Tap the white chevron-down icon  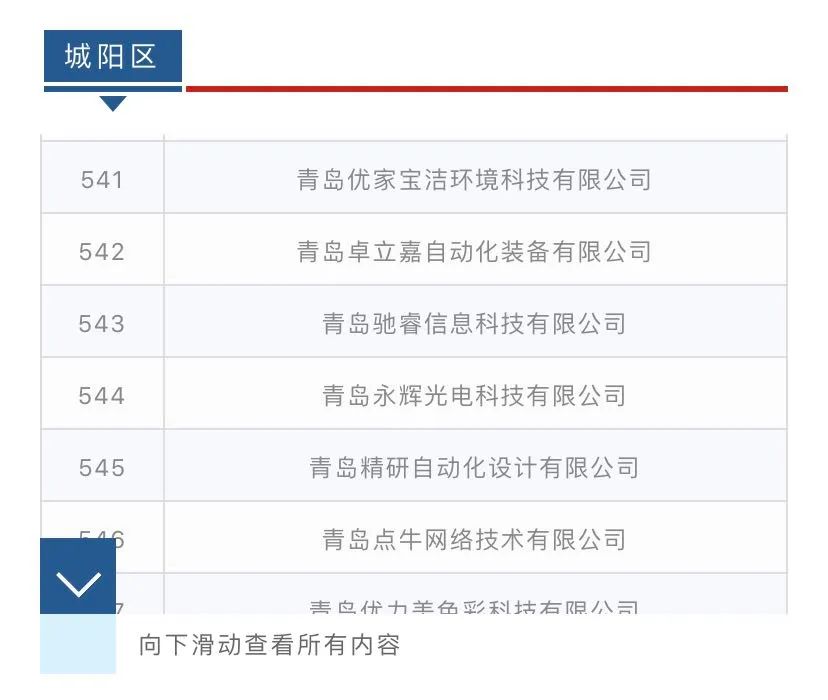point(78,584)
